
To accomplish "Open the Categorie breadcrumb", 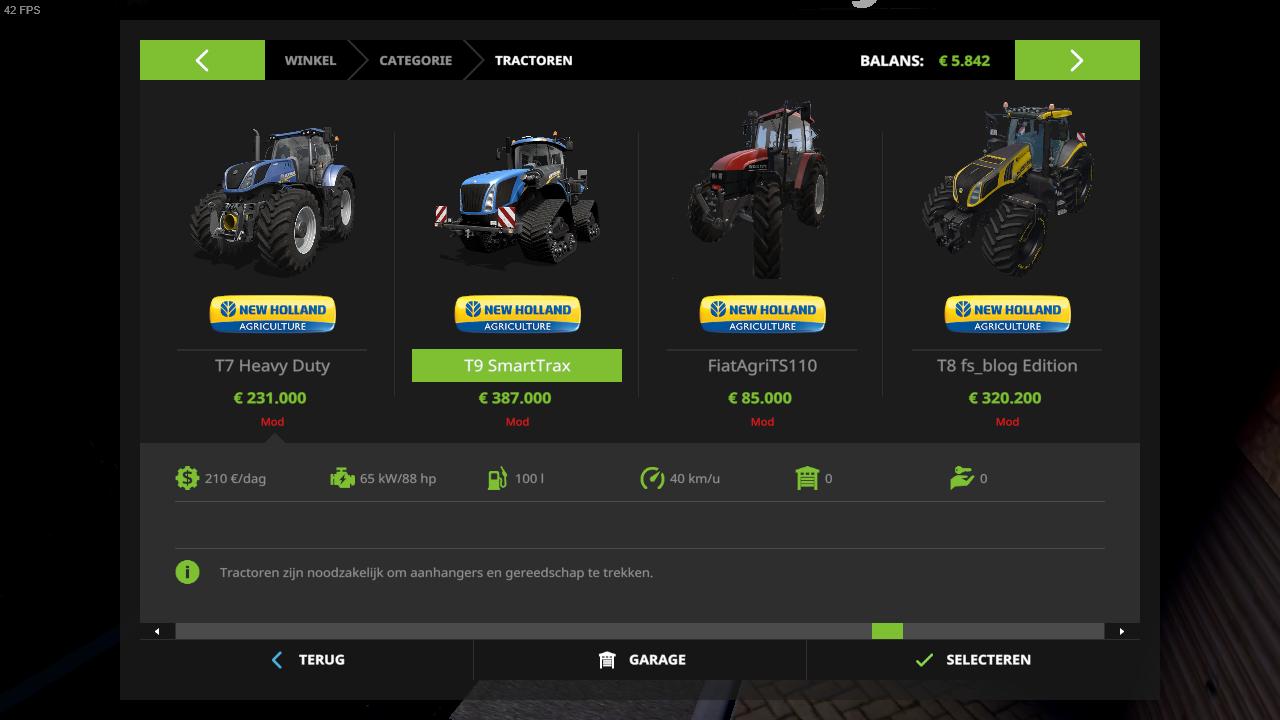I will point(415,60).
